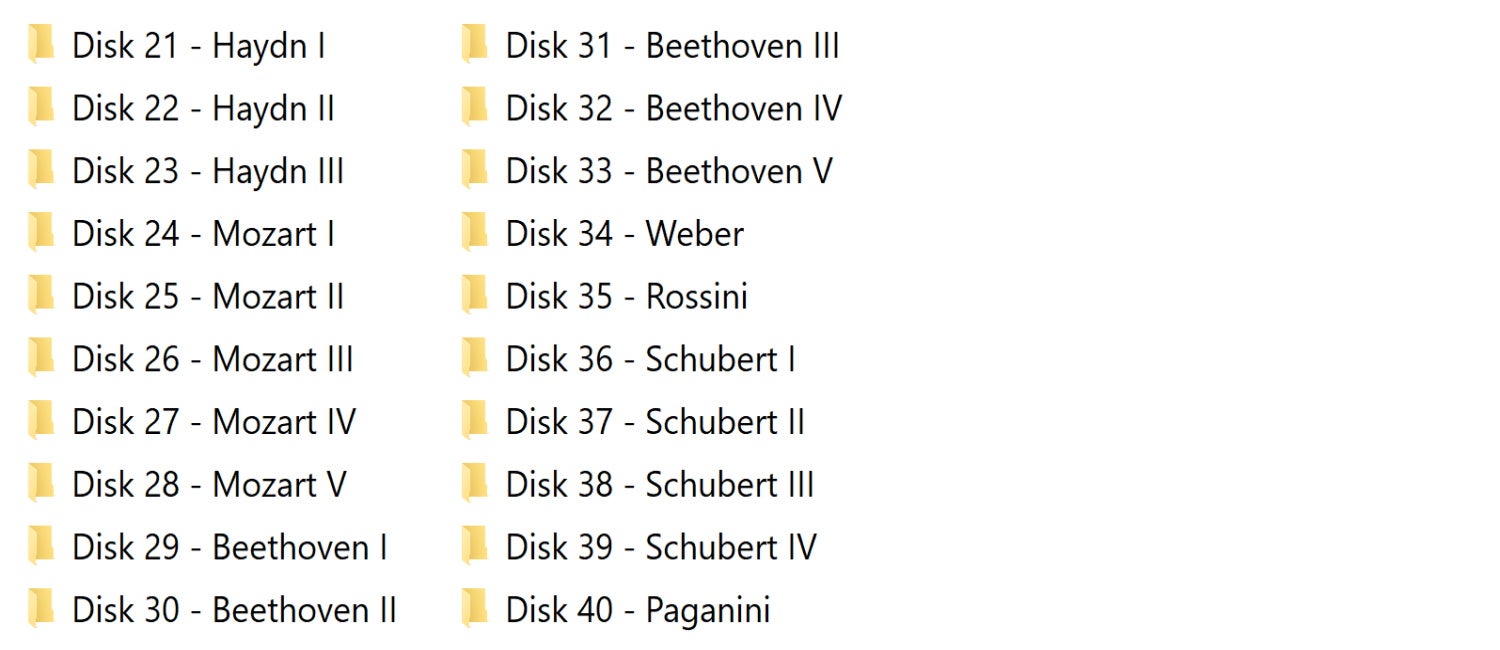Click the folder icon for Disk 21 - Haydn I
The image size is (1500, 650).
click(x=41, y=46)
